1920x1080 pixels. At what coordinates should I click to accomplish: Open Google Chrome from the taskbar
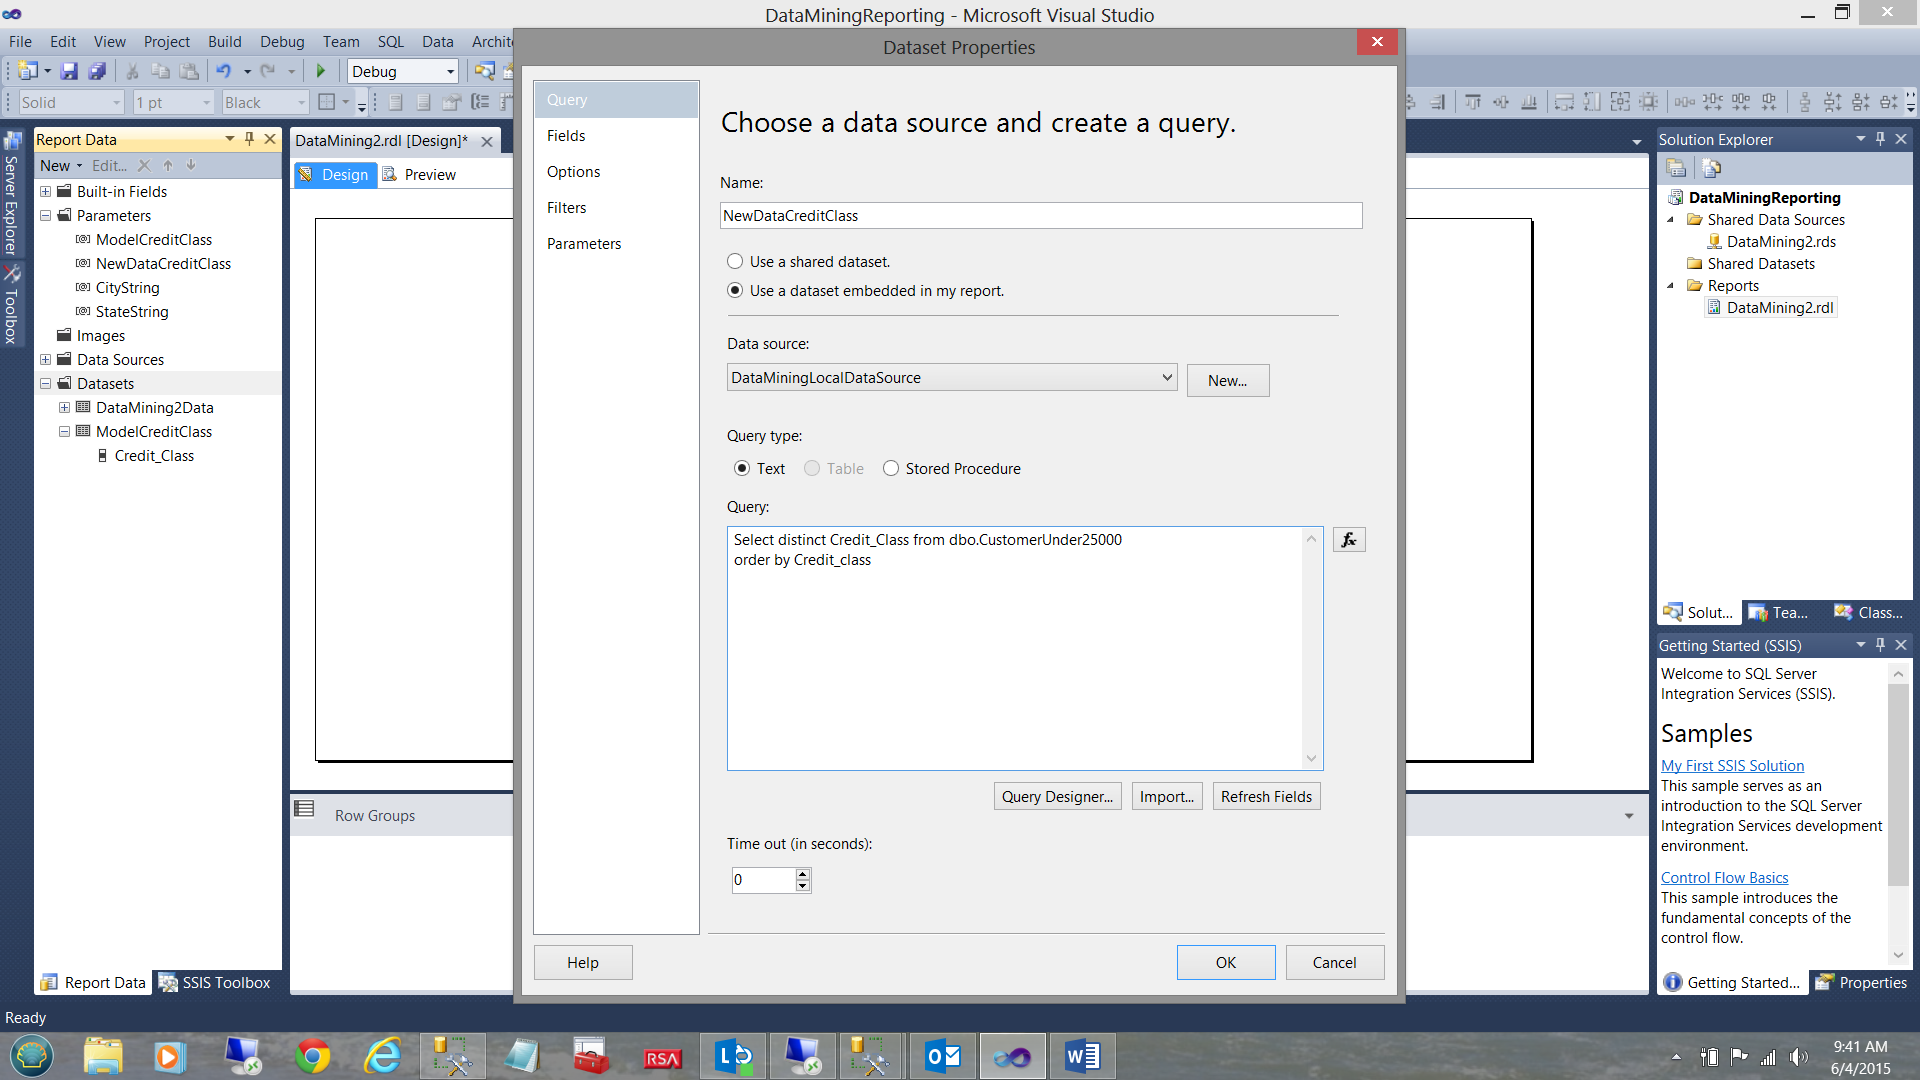click(x=313, y=1056)
